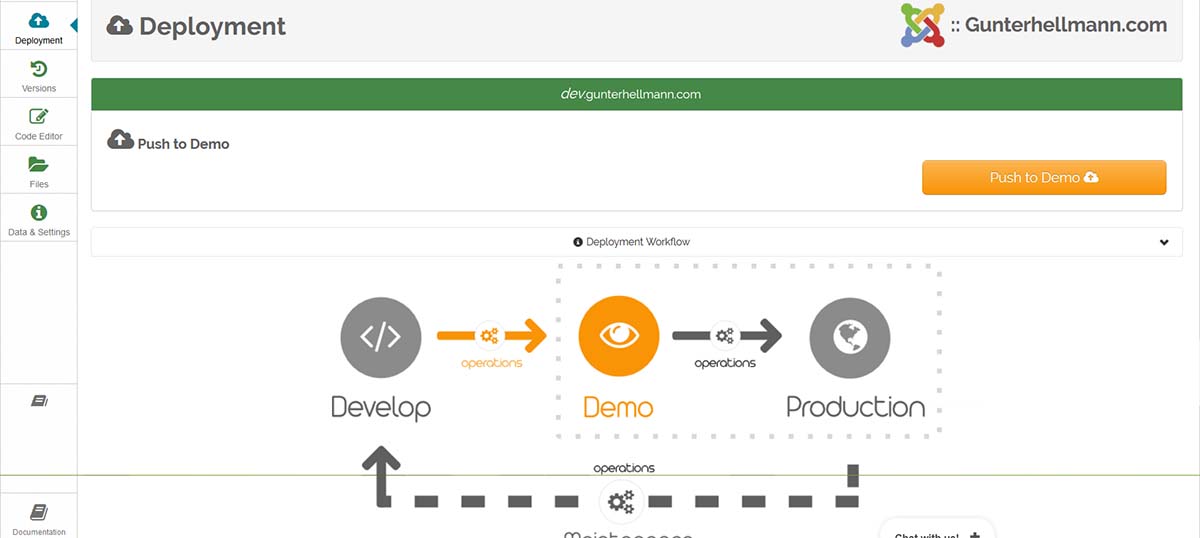This screenshot has height=538, width=1200.
Task: Select the Production globe stage
Action: point(850,338)
